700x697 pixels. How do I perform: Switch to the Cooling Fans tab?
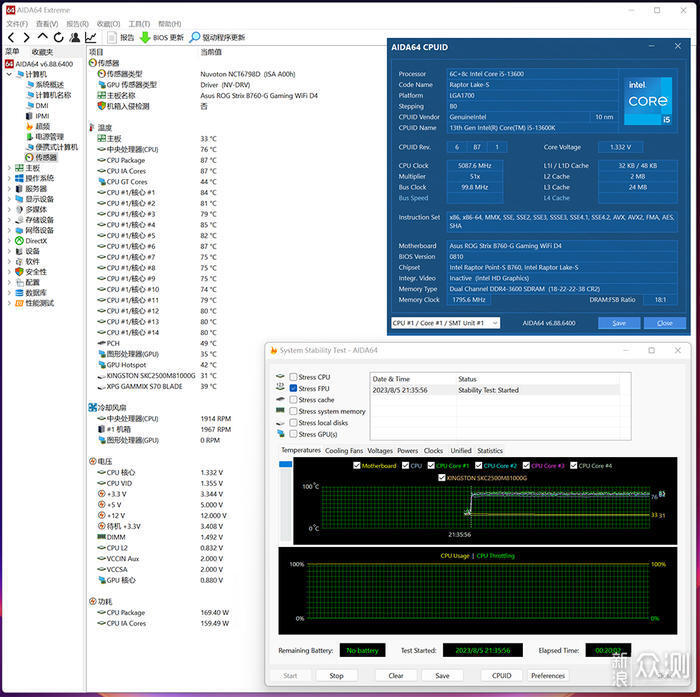(344, 451)
